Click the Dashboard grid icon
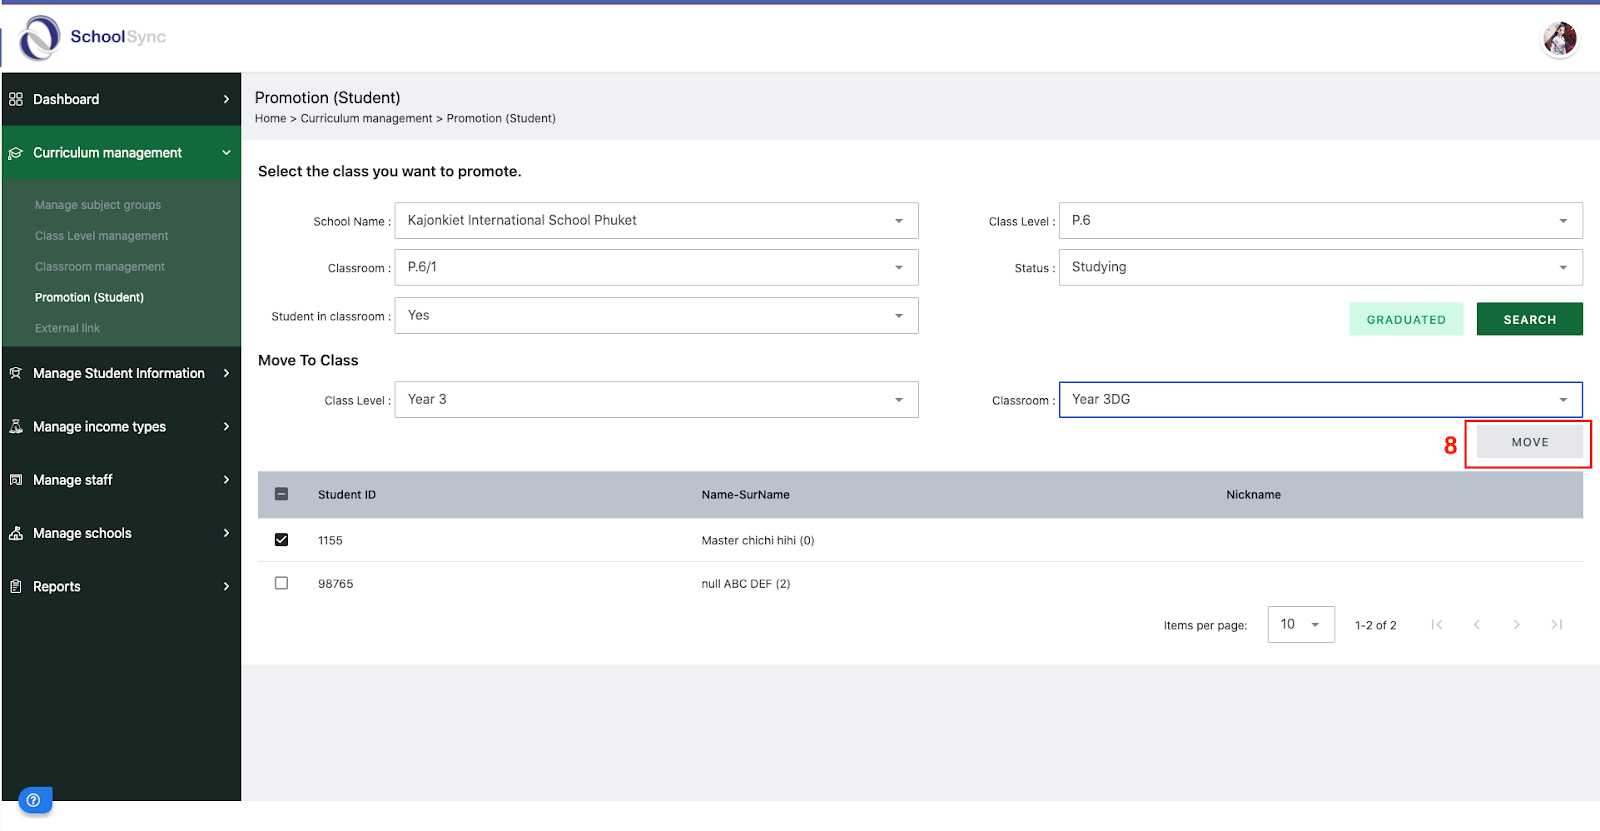 coord(16,99)
